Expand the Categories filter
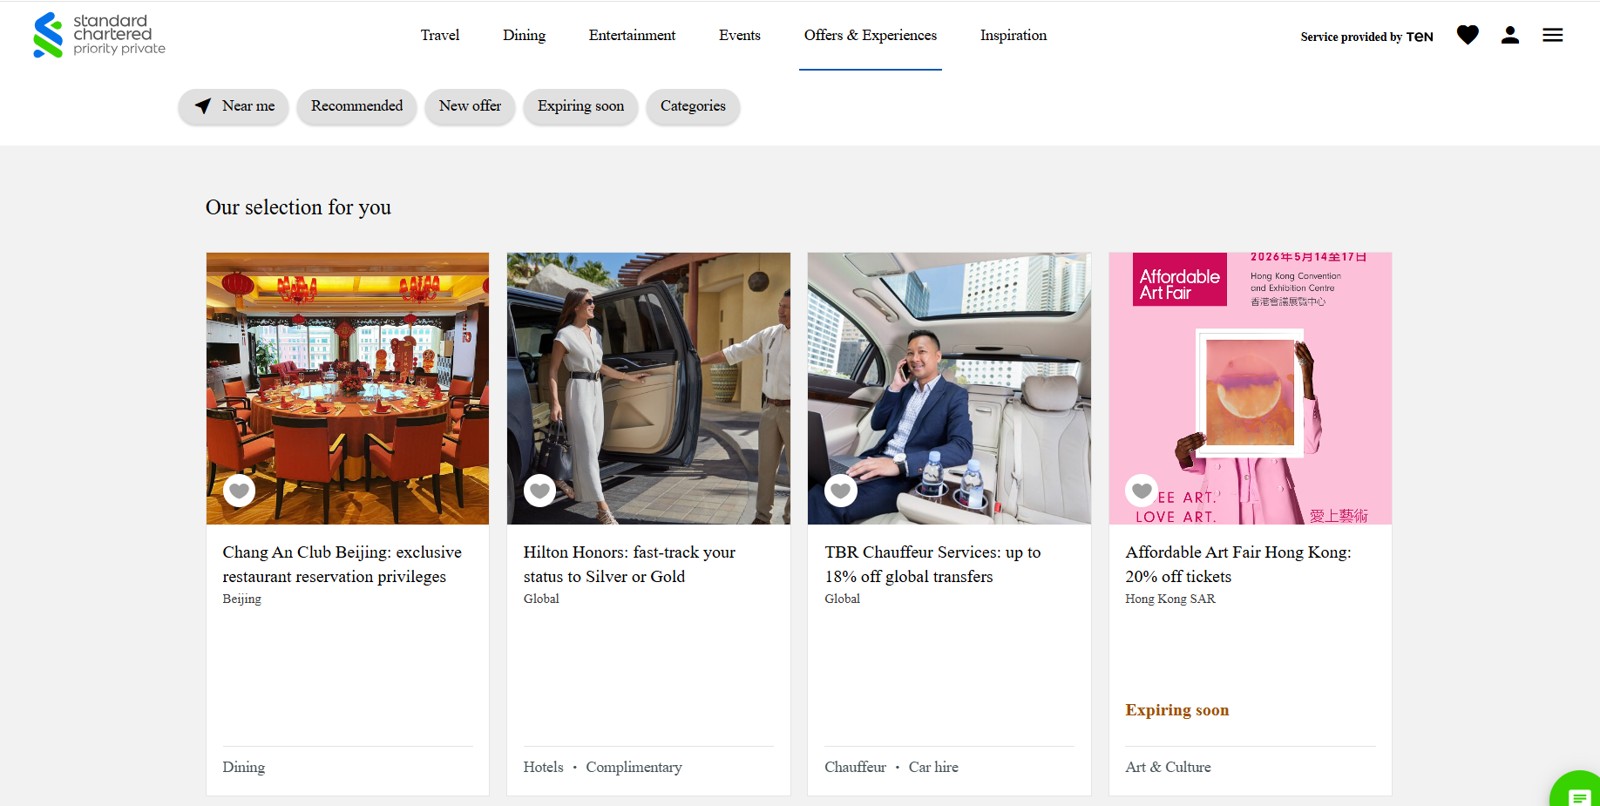 pos(692,106)
